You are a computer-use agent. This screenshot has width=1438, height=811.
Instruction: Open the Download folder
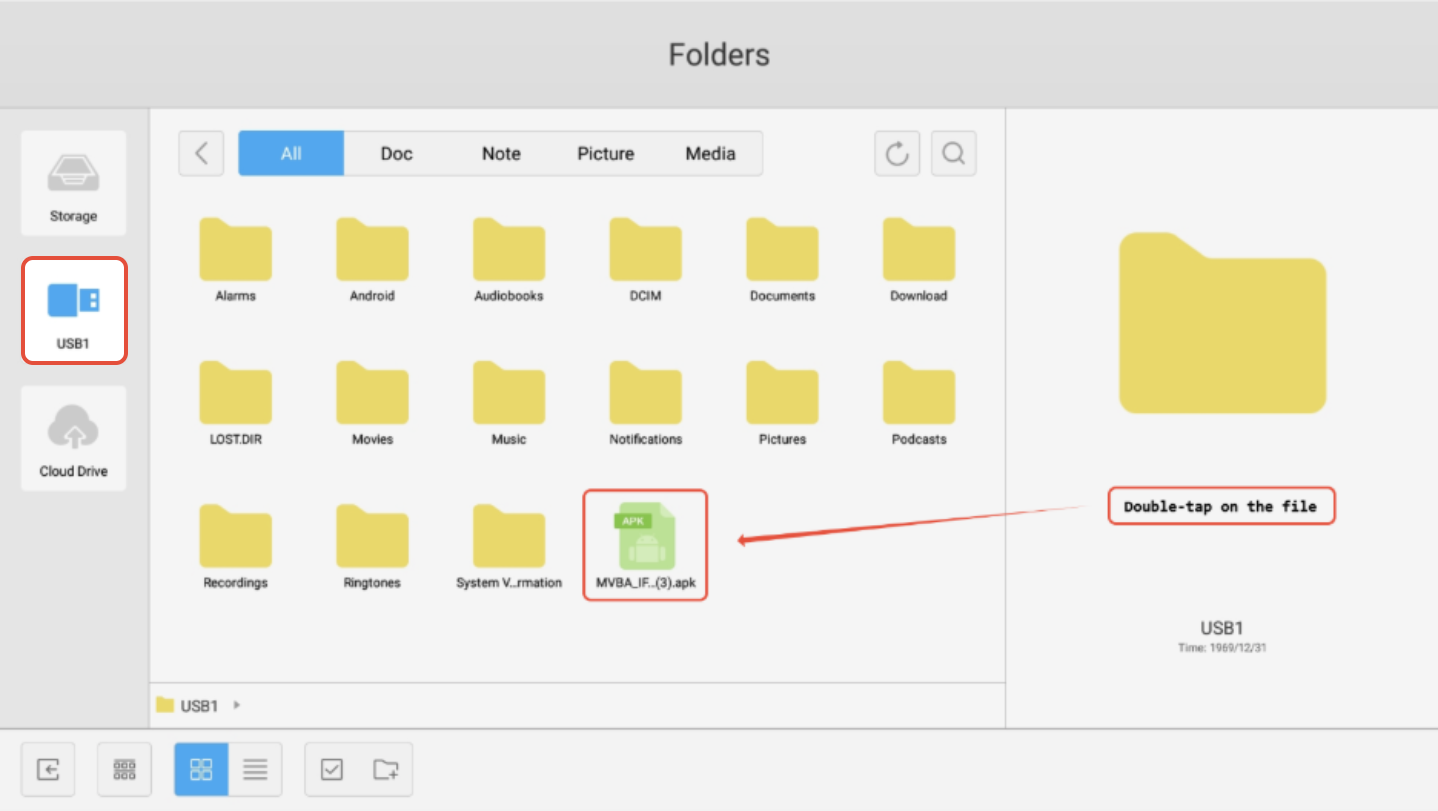coord(918,252)
